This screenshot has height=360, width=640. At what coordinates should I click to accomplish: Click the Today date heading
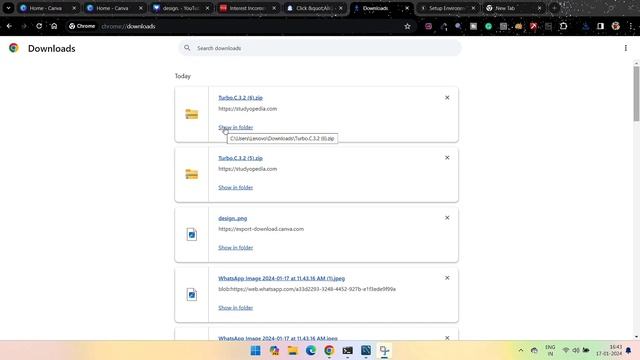click(x=182, y=76)
